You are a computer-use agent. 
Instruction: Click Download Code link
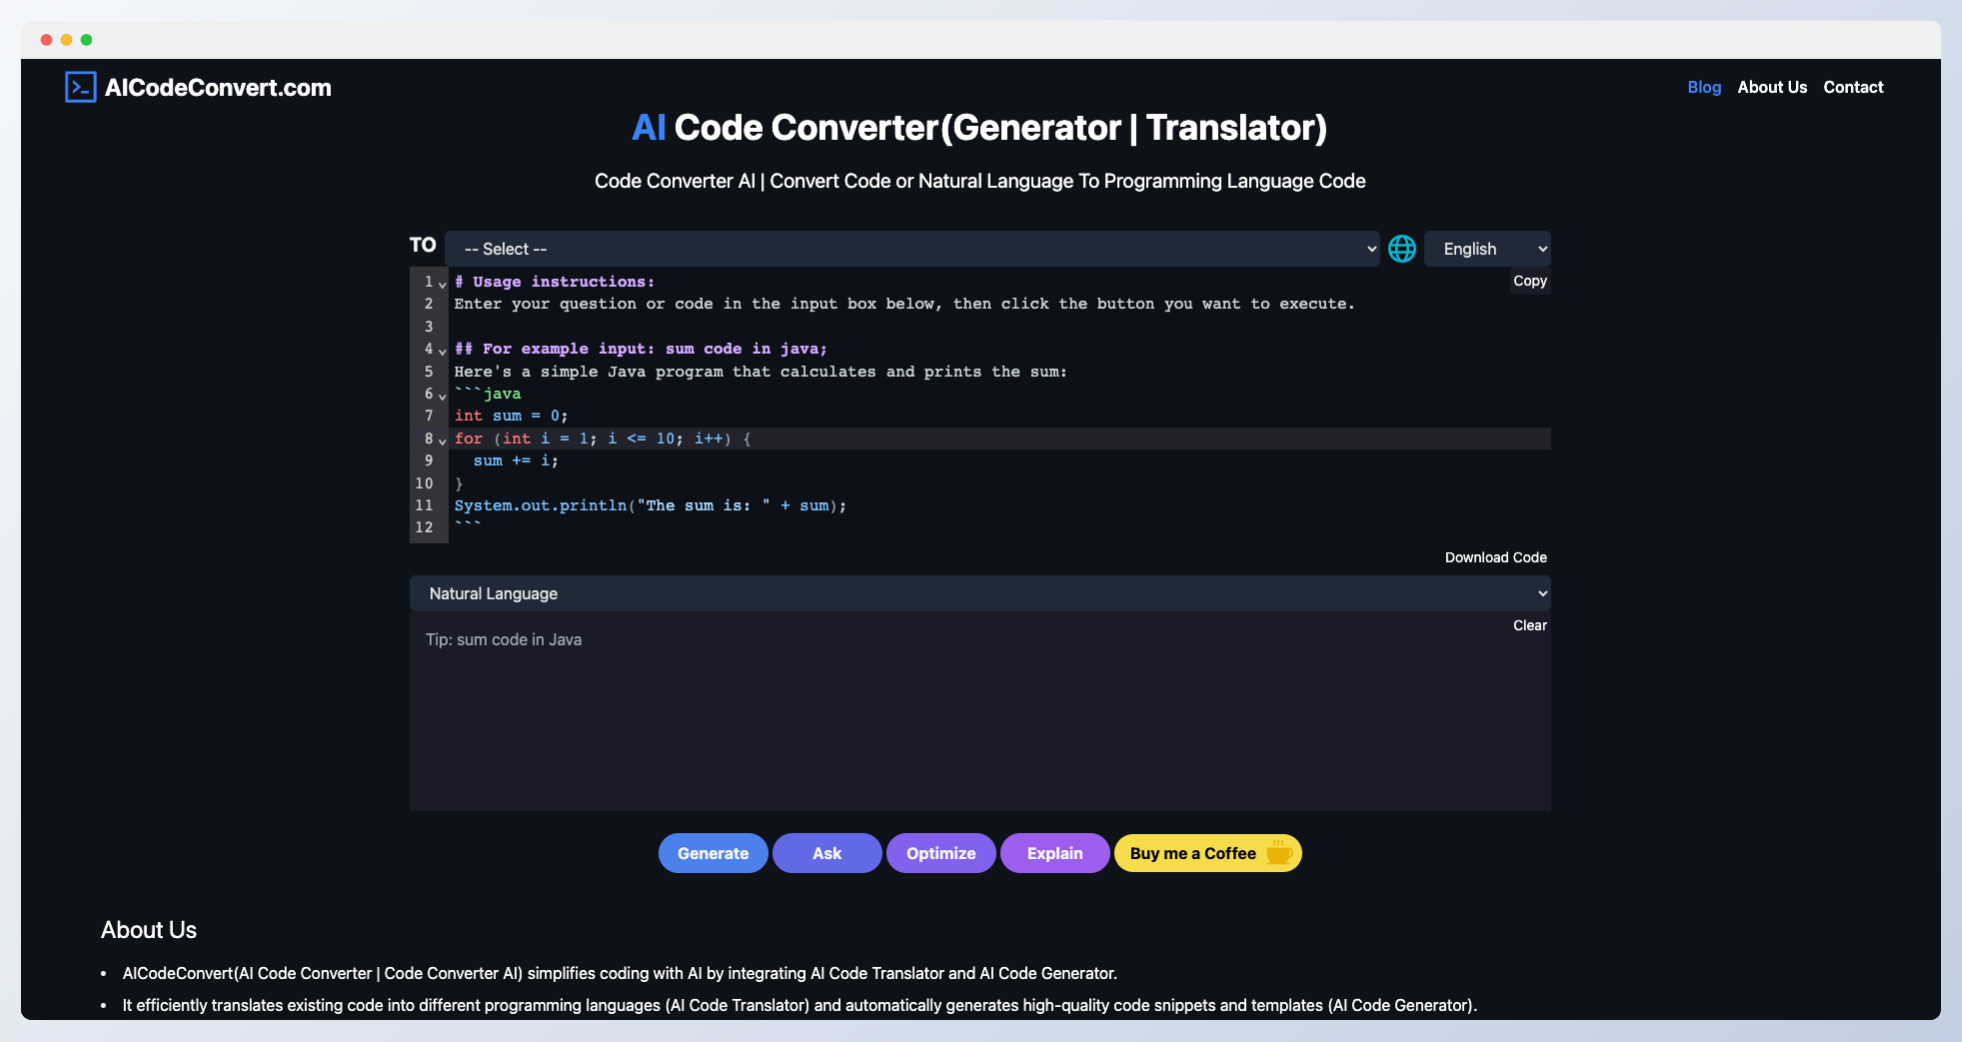pyautogui.click(x=1495, y=557)
